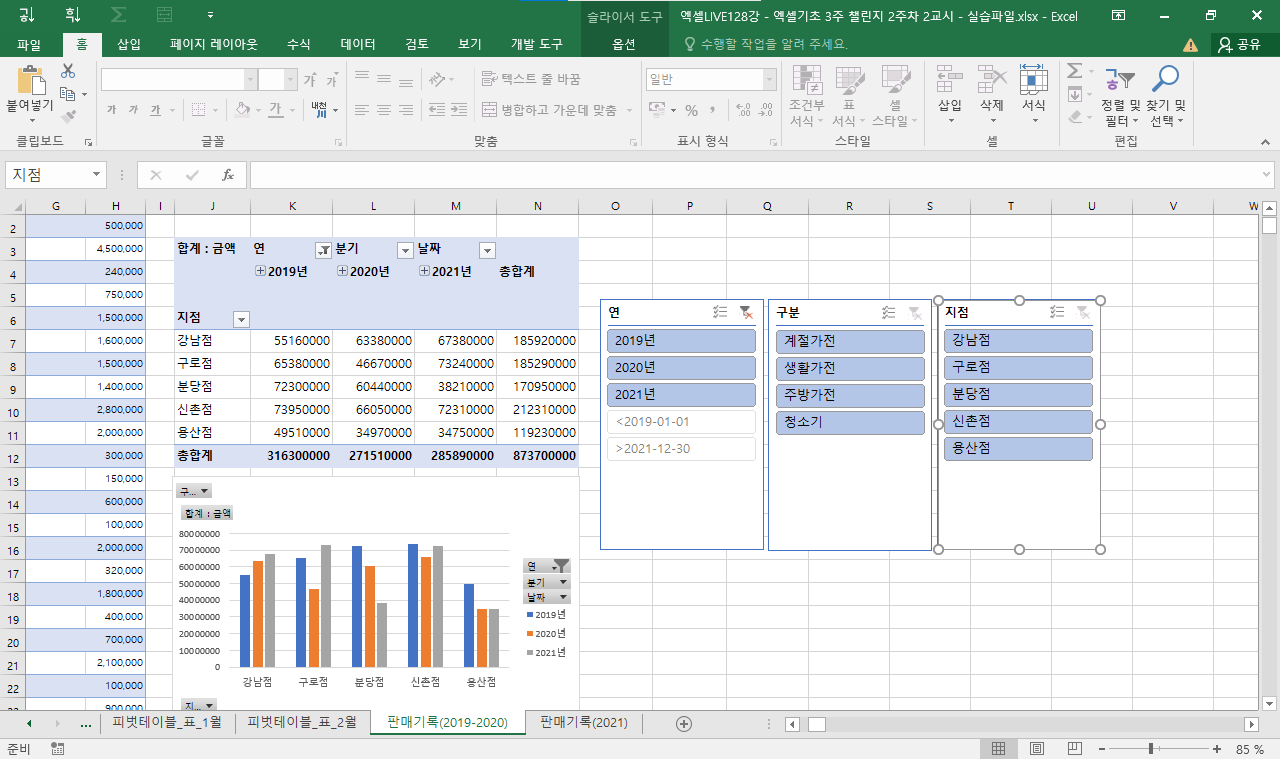
Task: Toggle 청소기 item in 구분 slicer
Action: pyautogui.click(x=850, y=422)
